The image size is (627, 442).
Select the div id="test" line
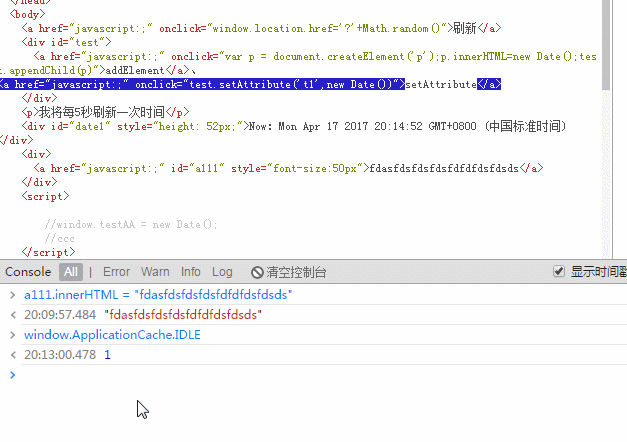pos(66,42)
